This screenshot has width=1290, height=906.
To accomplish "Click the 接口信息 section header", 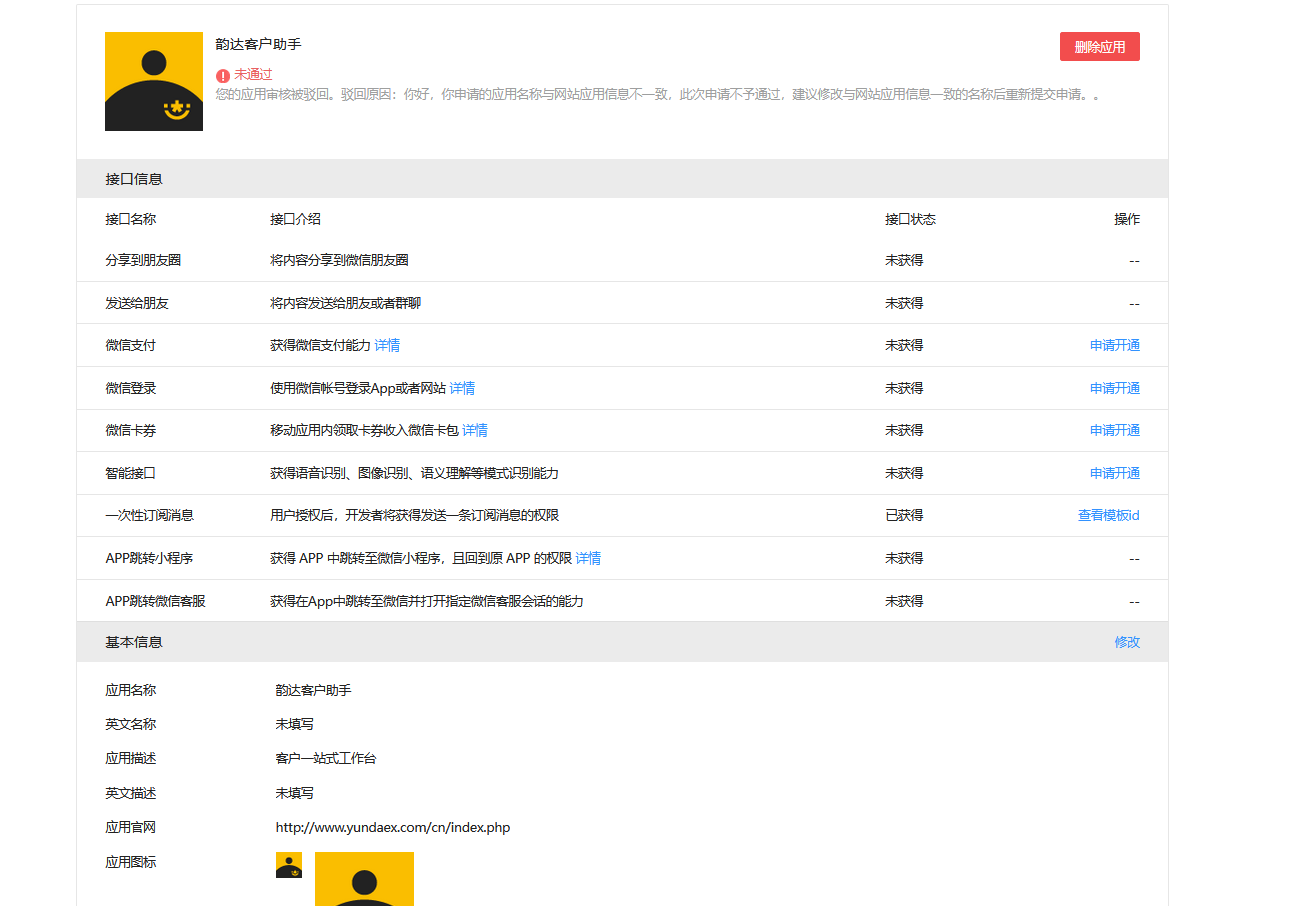I will [x=622, y=179].
